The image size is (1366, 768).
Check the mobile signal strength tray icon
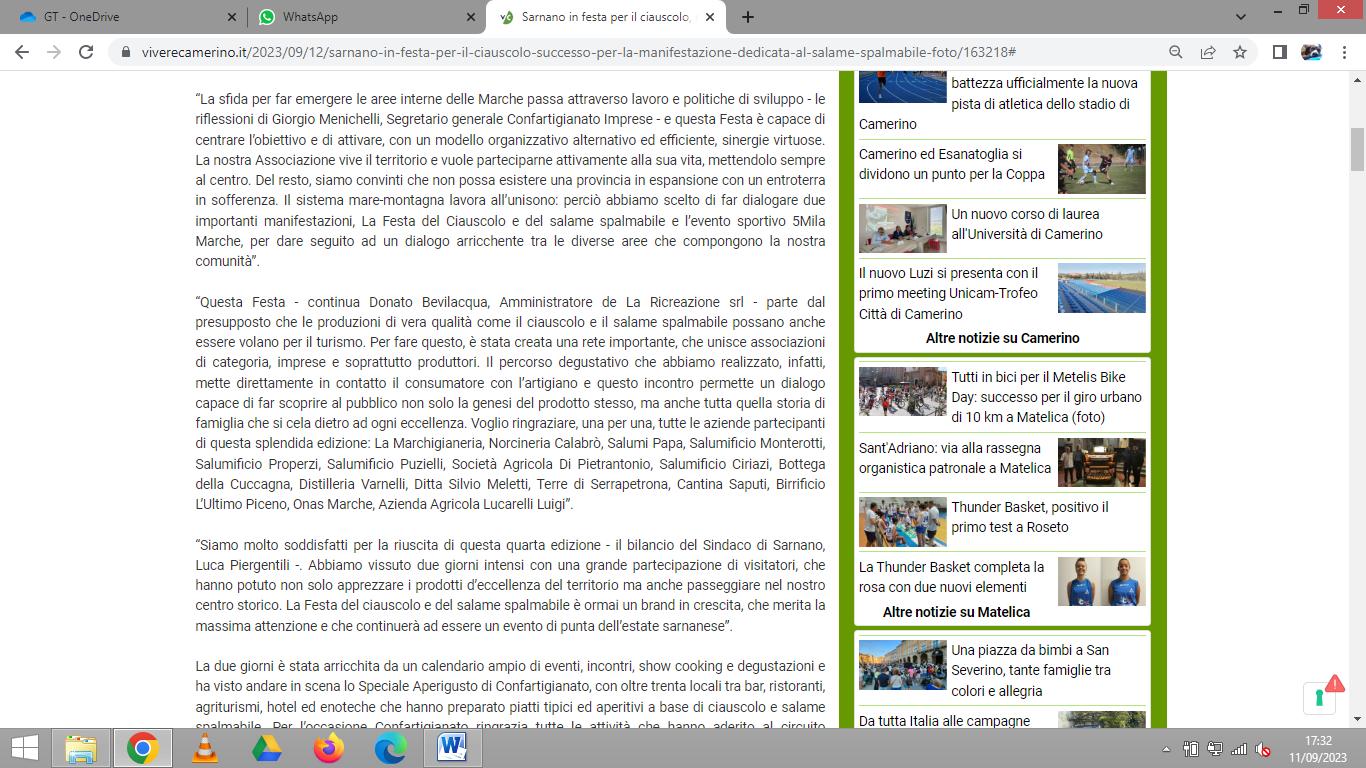(x=1238, y=749)
